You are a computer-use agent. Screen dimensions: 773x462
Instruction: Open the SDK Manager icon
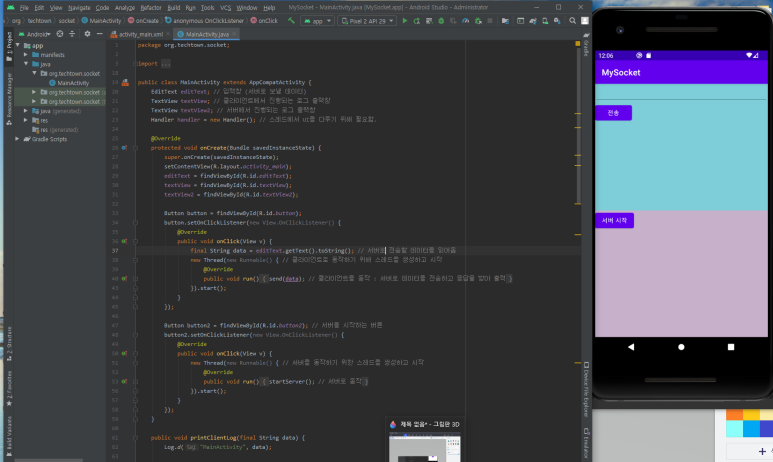pyautogui.click(x=557, y=21)
